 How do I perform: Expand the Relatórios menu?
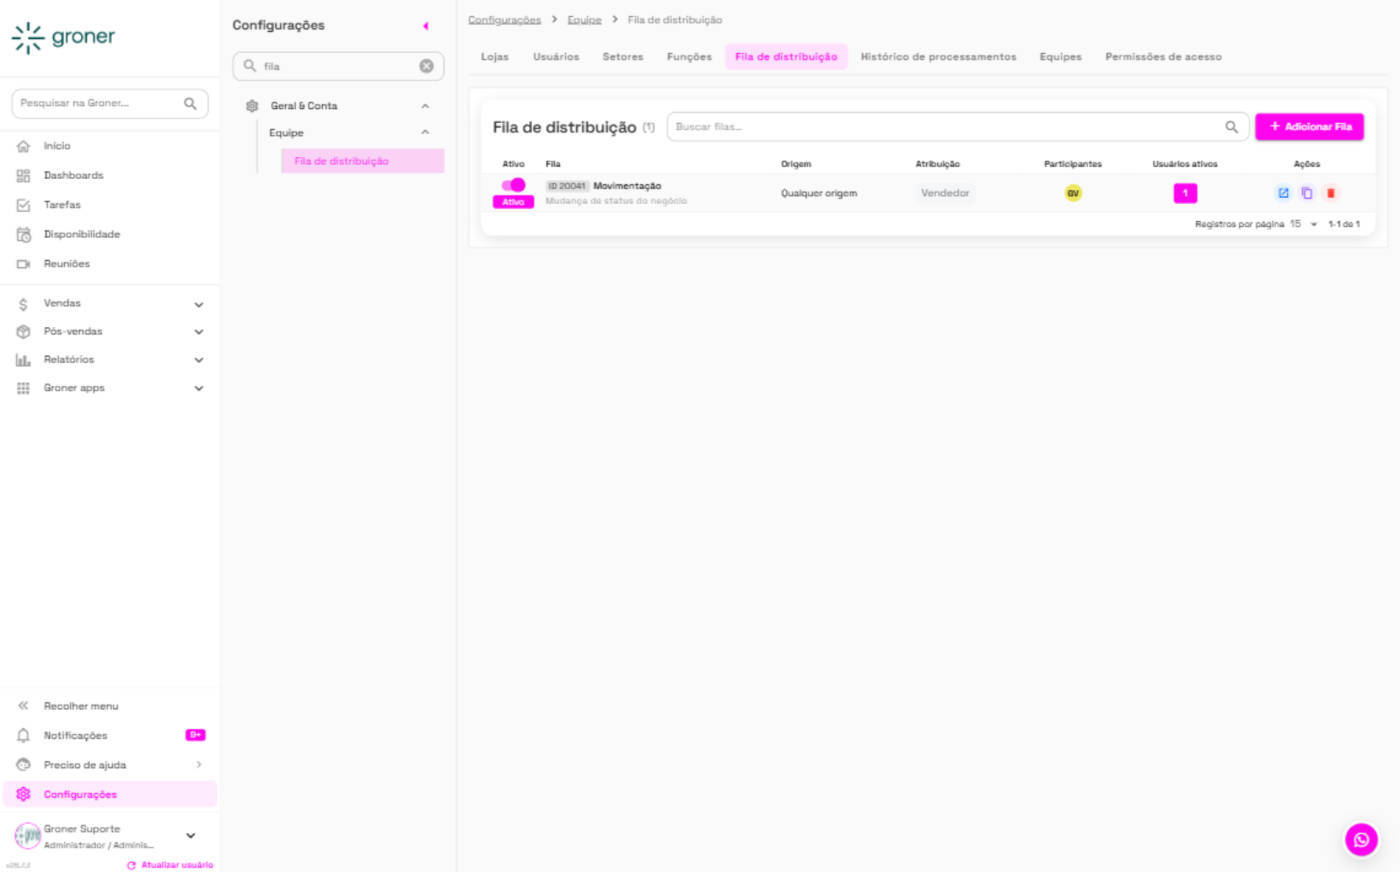pyautogui.click(x=109, y=359)
